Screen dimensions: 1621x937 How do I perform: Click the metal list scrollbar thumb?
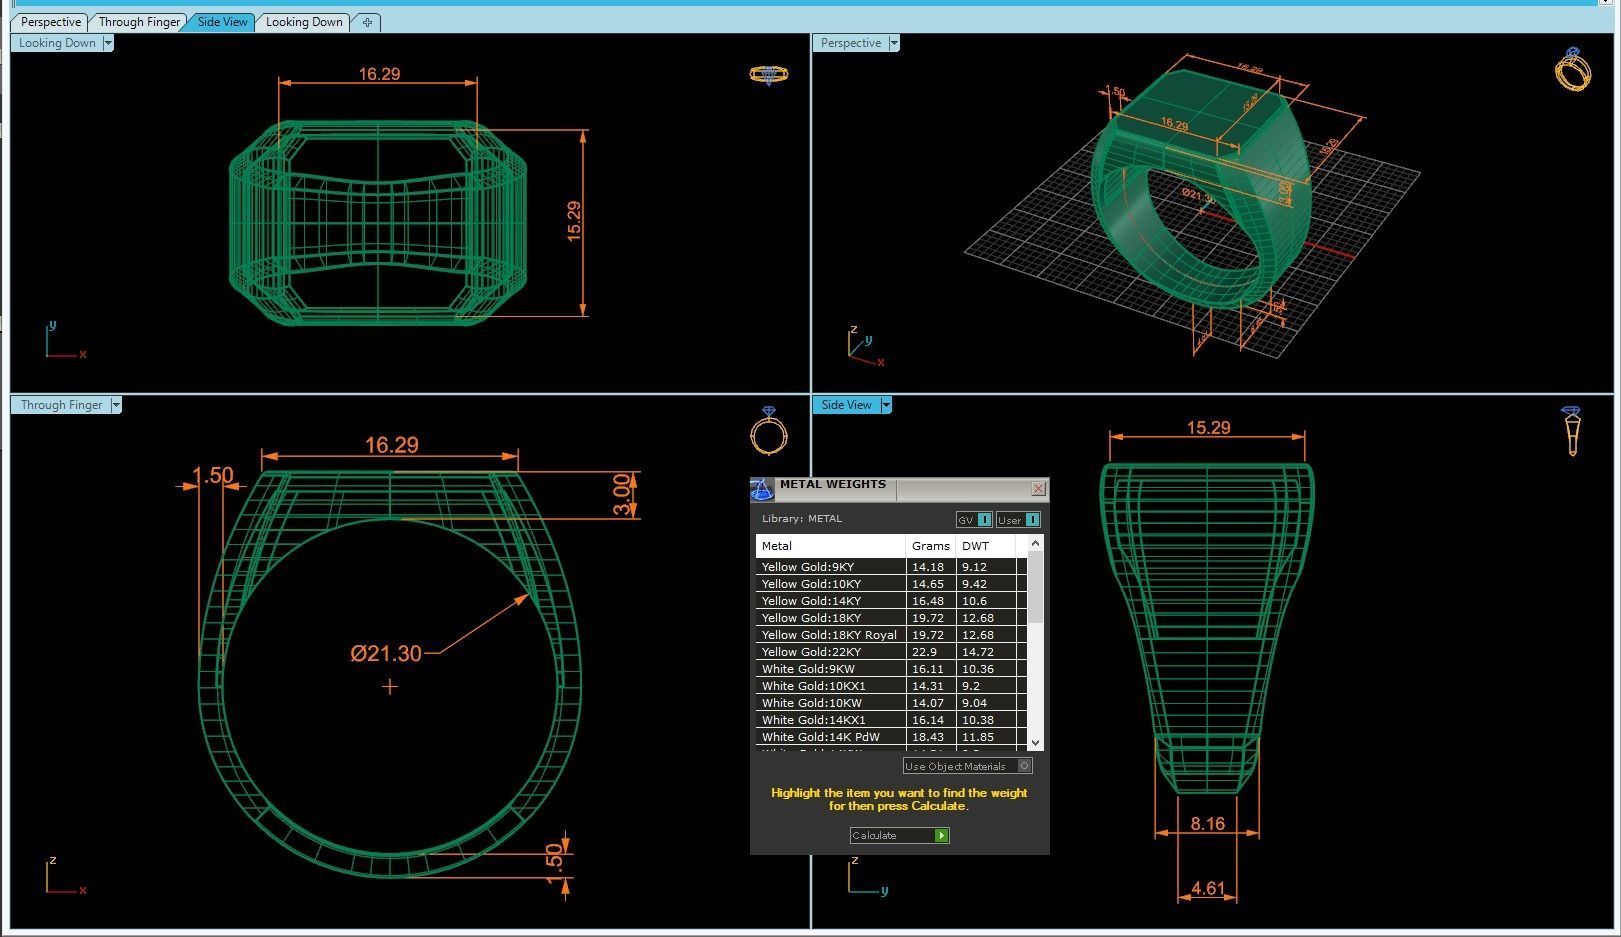tap(1035, 587)
